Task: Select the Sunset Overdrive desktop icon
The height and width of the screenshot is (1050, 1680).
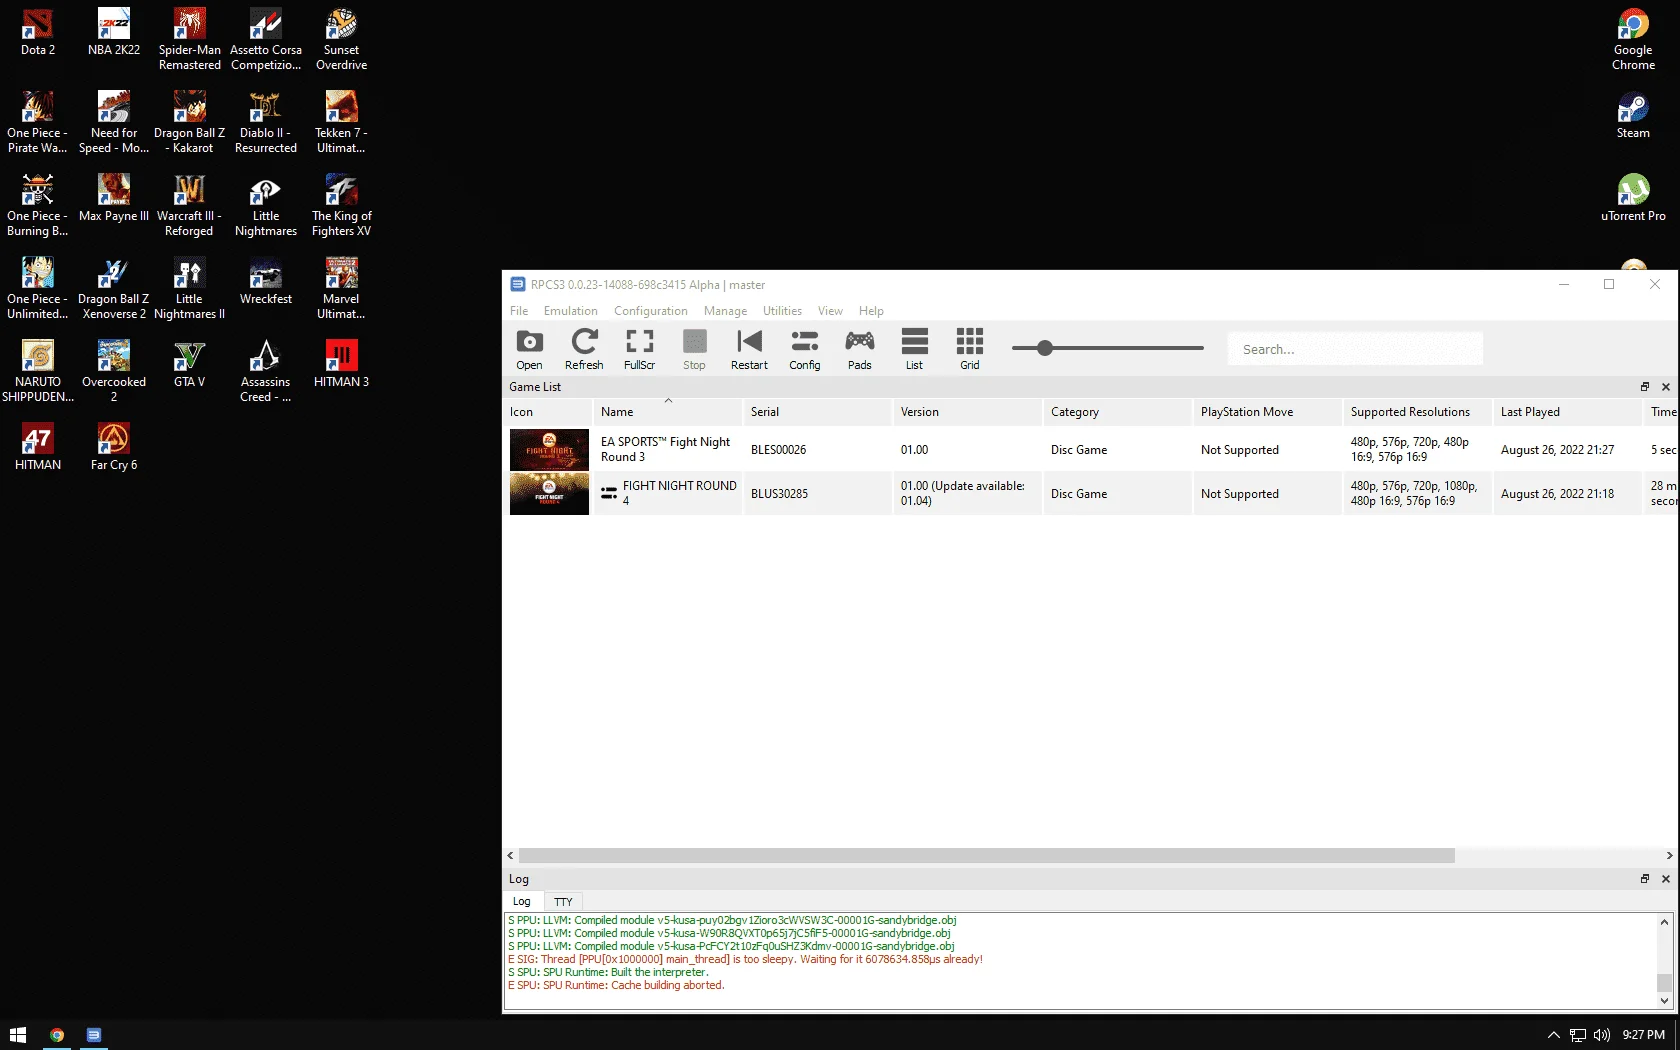Action: coord(341,39)
